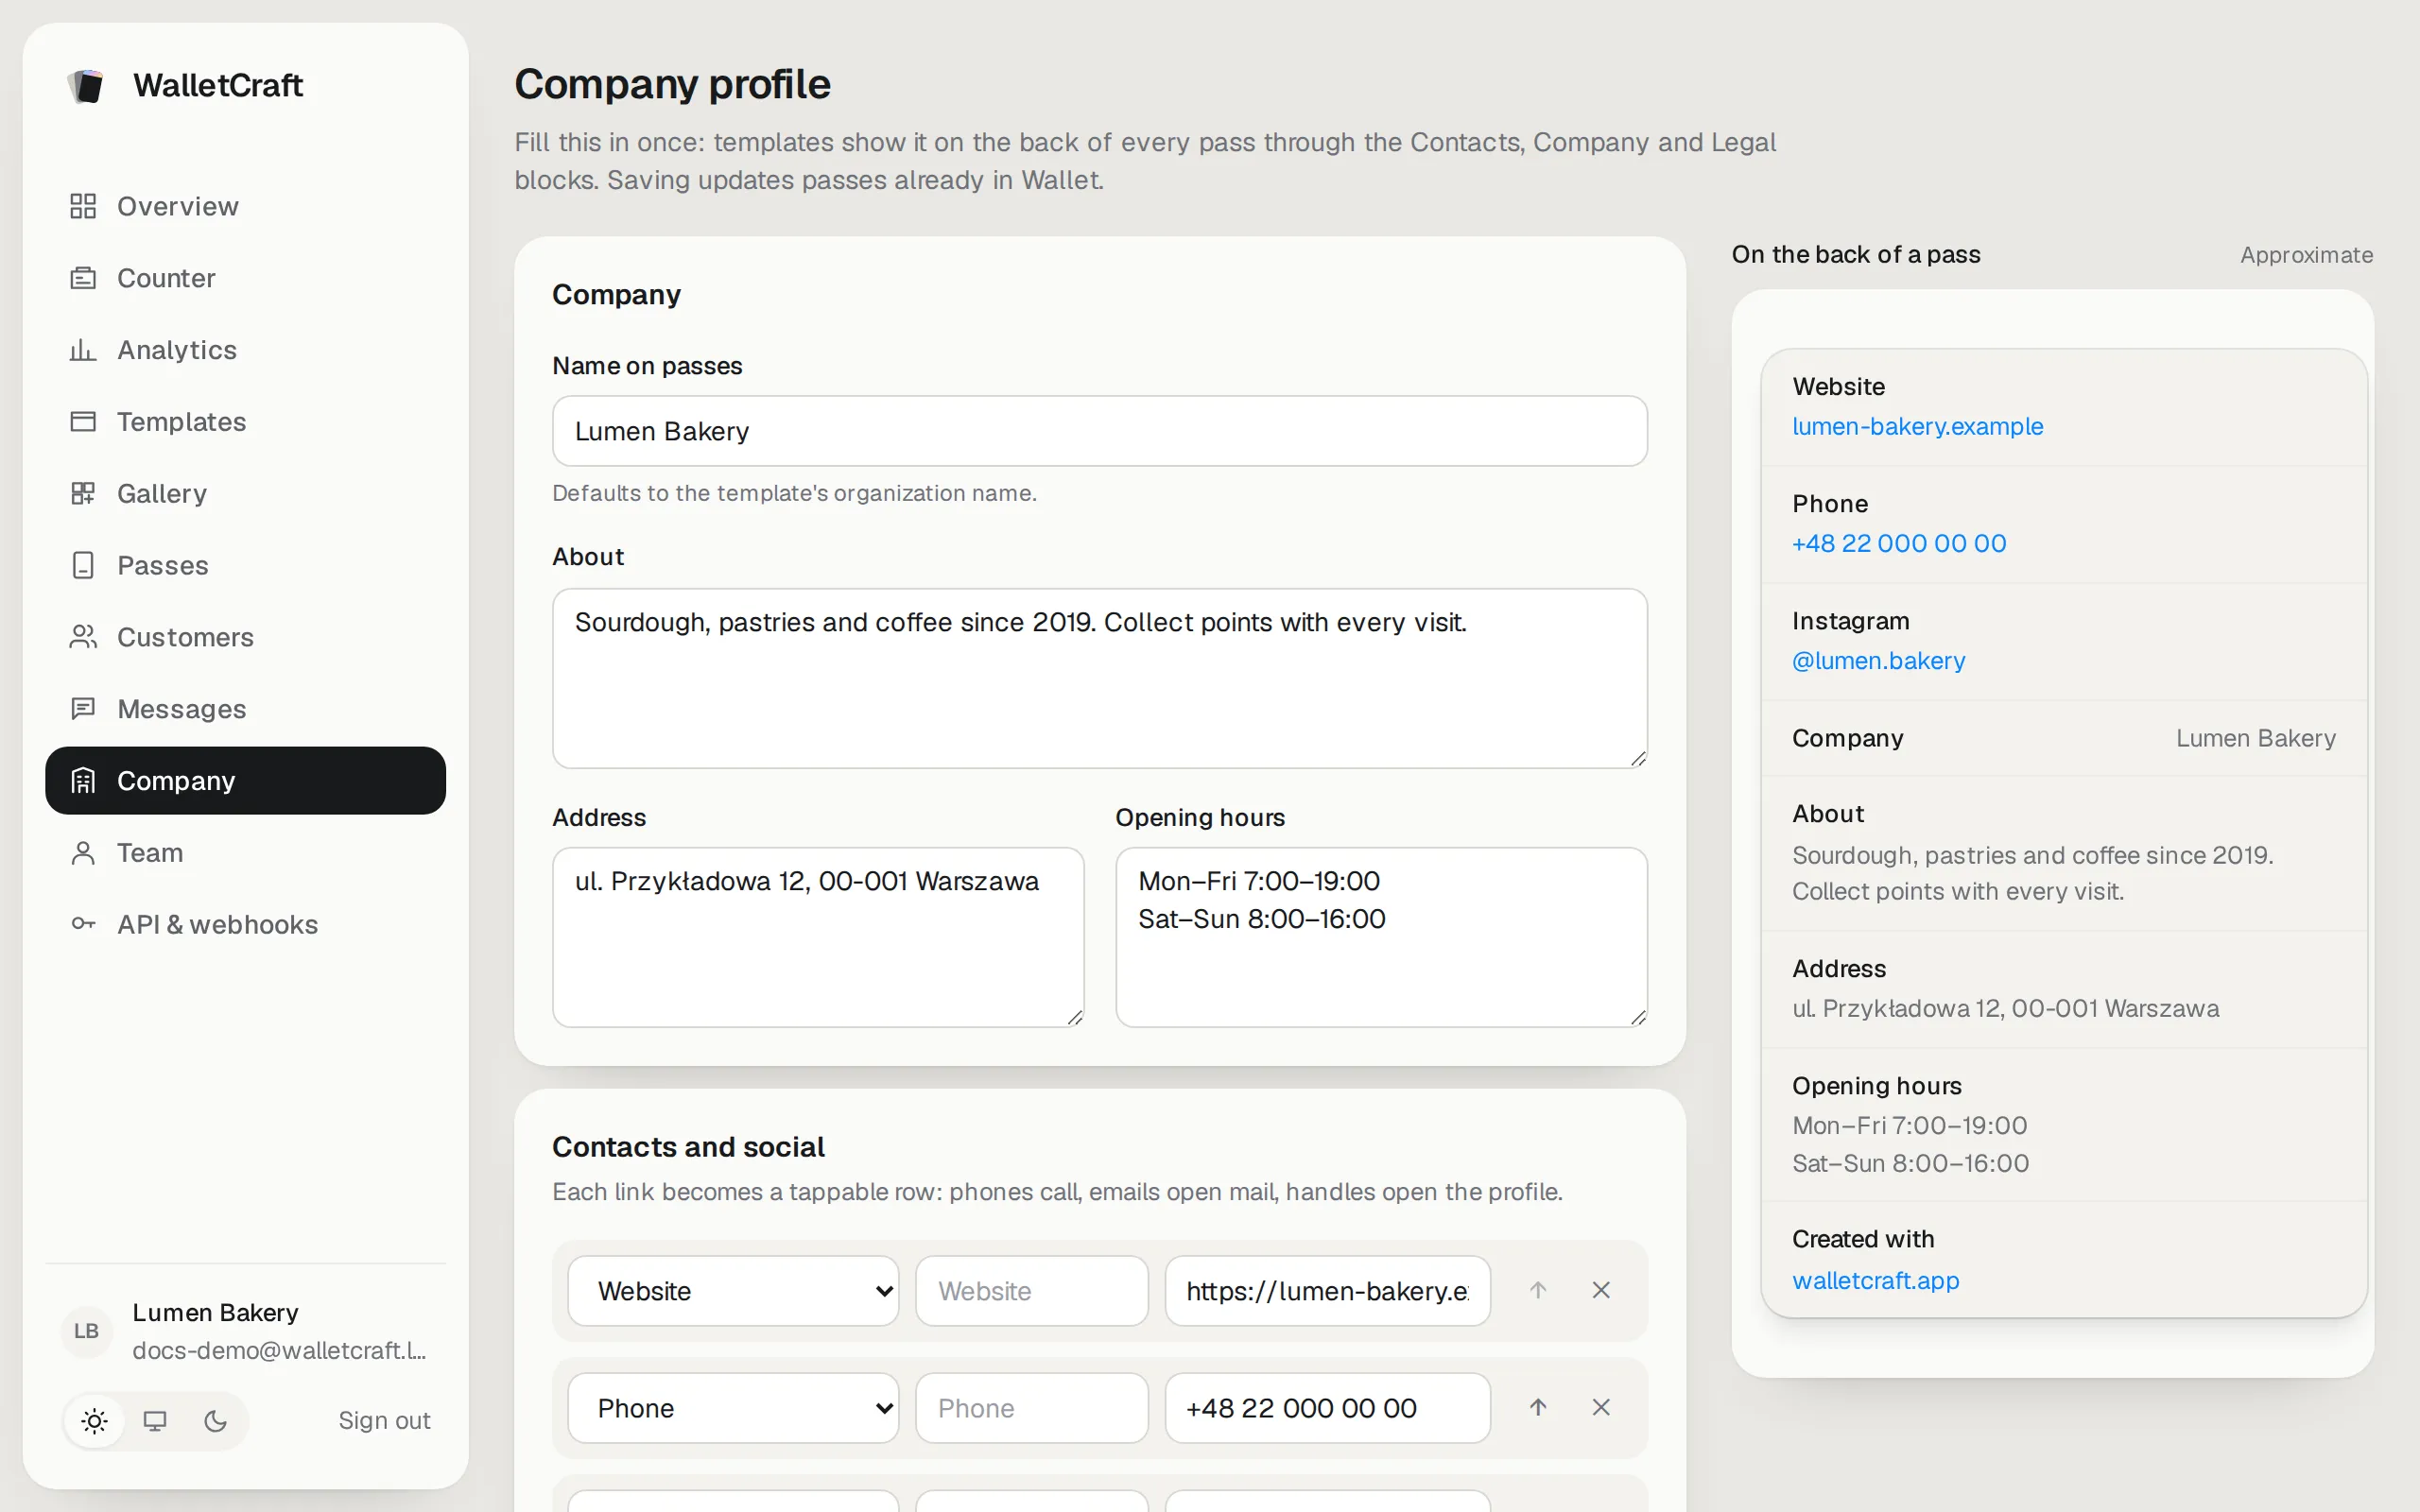The width and height of the screenshot is (2420, 1512).
Task: Edit the +48 22 000 00 00 value field
Action: (1327, 1408)
